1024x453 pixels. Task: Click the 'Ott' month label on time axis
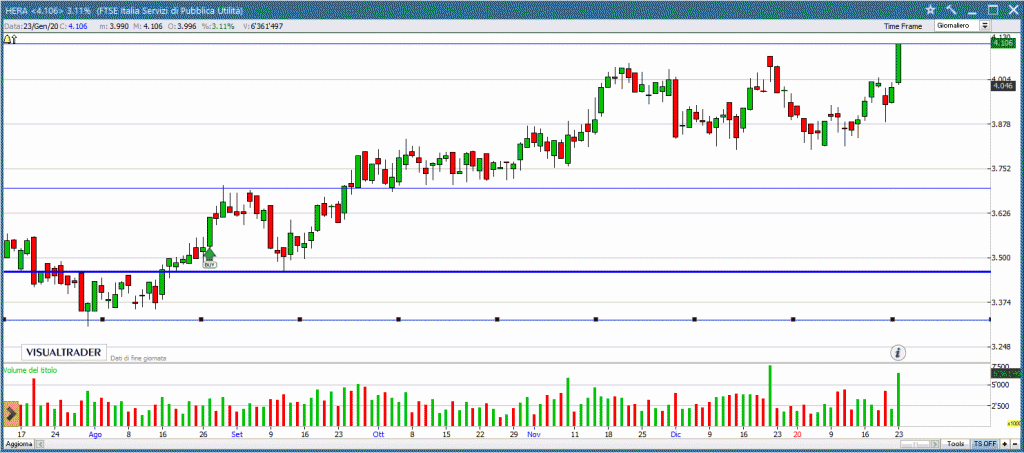[378, 434]
